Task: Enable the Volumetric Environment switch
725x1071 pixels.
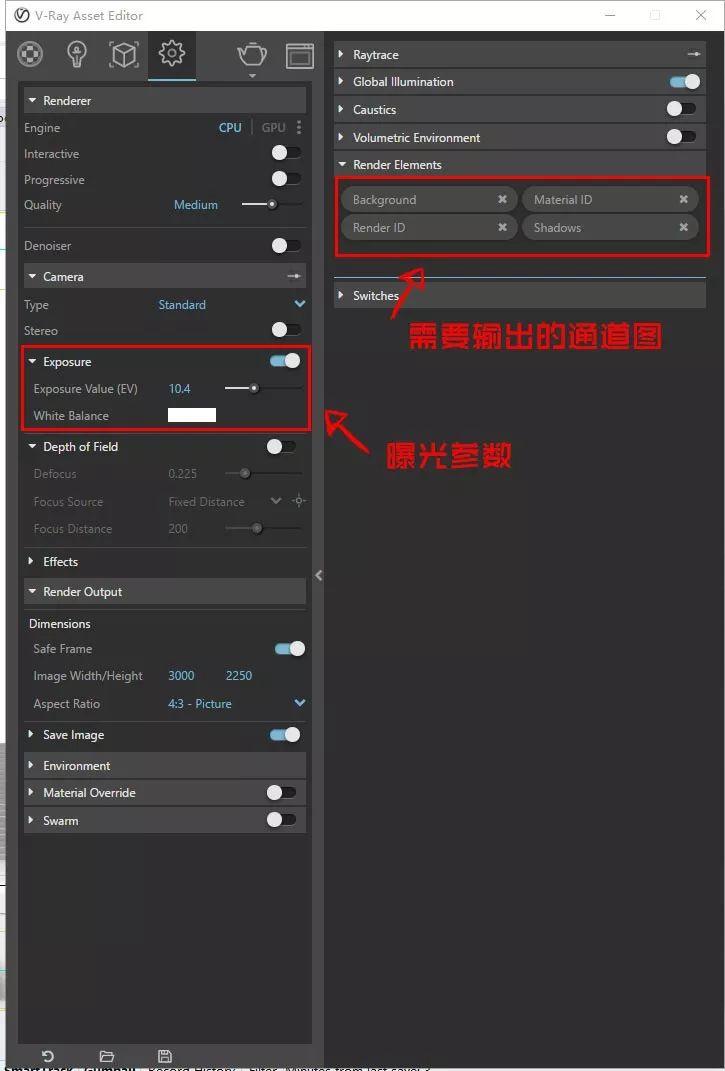Action: click(681, 137)
